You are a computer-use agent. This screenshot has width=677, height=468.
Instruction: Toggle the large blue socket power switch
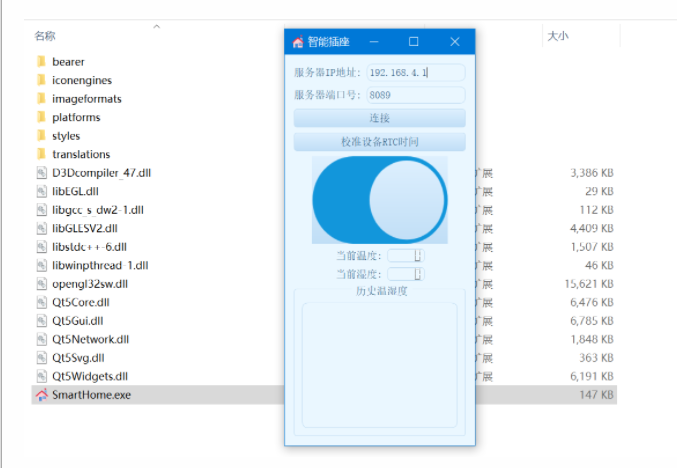coord(380,200)
